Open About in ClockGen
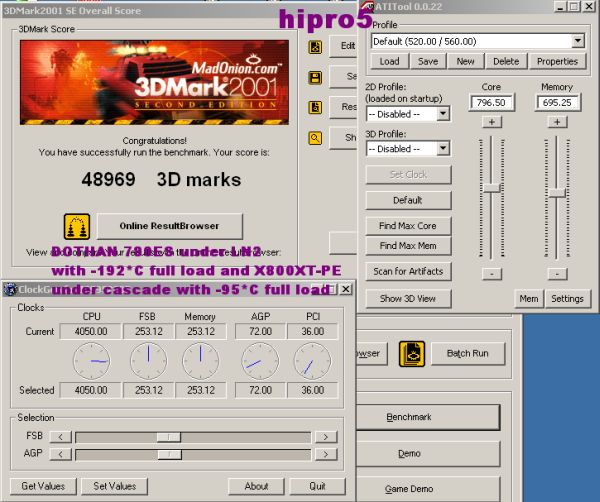Screen dimensions: 600x502 (256, 486)
